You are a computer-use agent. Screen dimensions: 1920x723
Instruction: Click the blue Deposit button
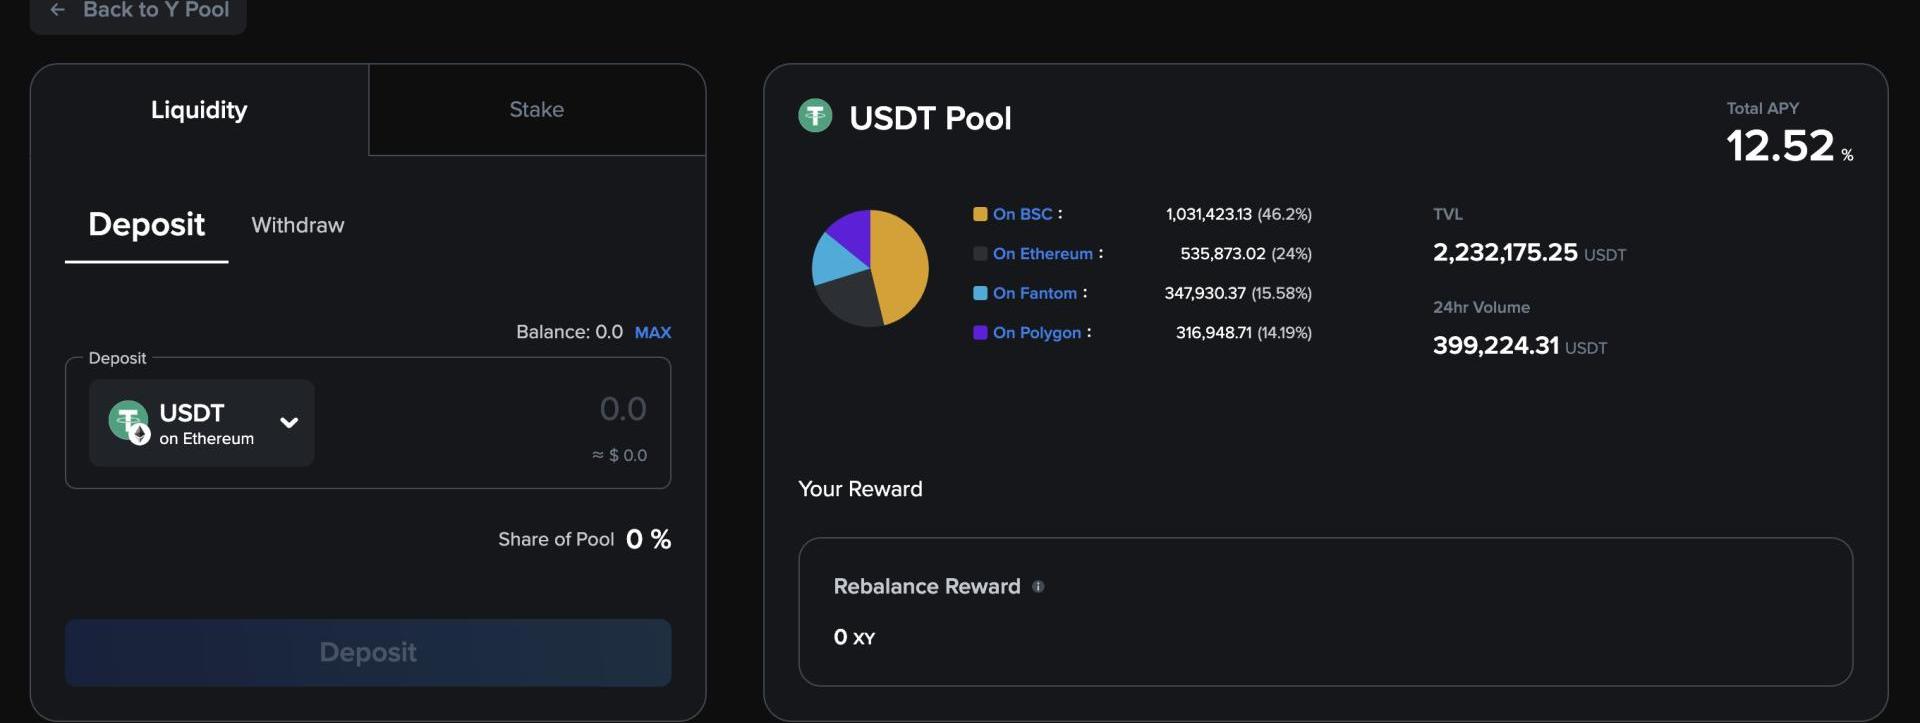368,652
